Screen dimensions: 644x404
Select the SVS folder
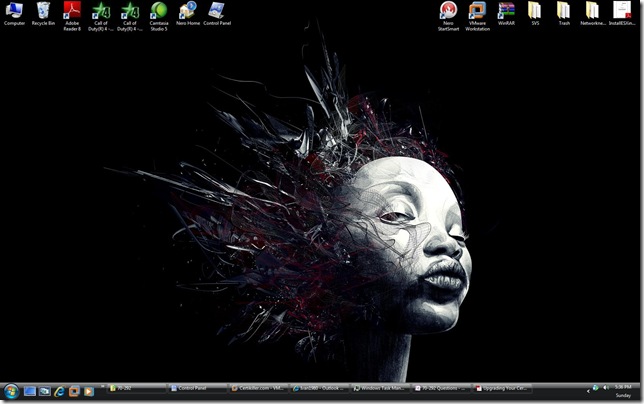tap(535, 14)
